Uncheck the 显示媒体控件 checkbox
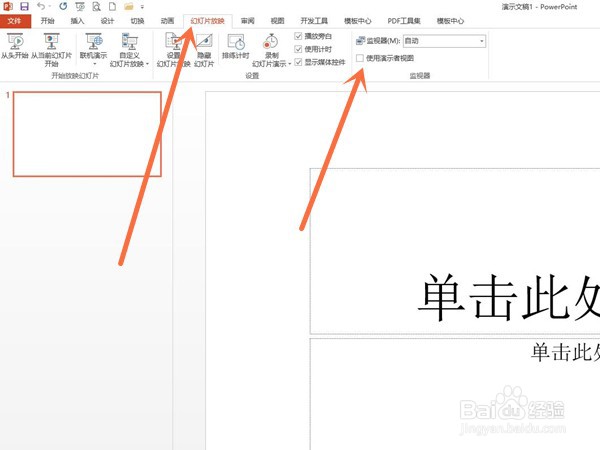This screenshot has height=450, width=600. coord(298,62)
